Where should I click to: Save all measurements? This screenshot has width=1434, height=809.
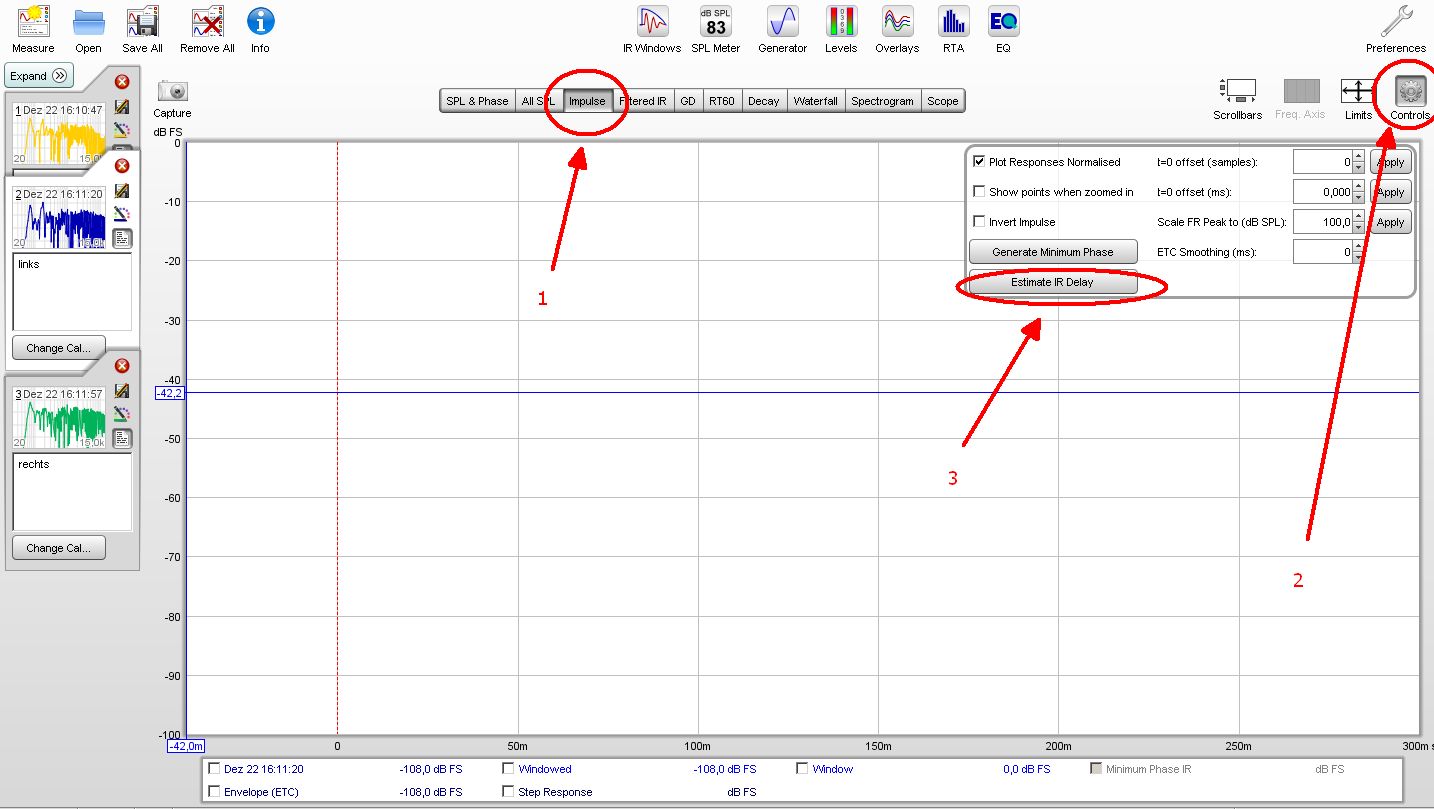[x=142, y=29]
